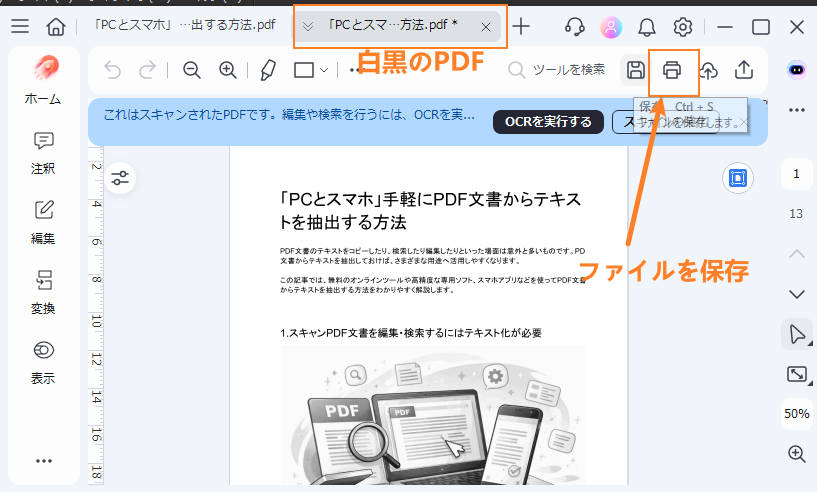
Task: Dismiss the save tooltip with its X
Action: click(744, 123)
